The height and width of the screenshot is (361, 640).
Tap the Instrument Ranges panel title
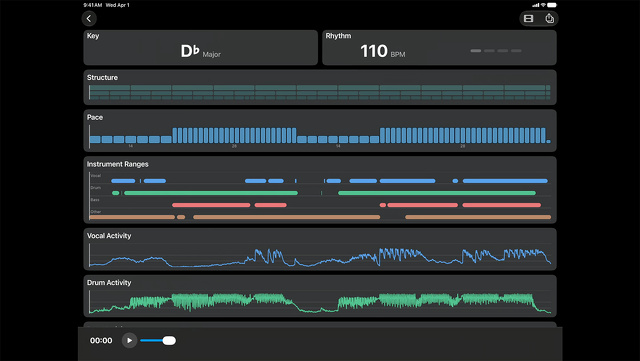[118, 164]
